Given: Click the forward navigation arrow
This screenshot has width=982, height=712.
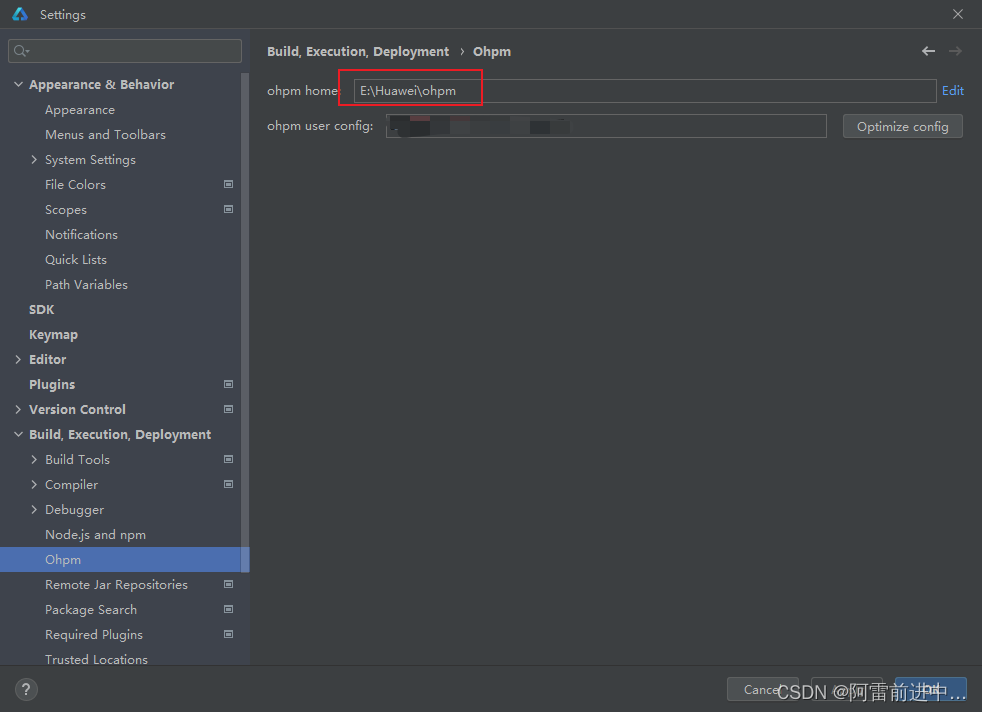Looking at the screenshot, I should [955, 51].
